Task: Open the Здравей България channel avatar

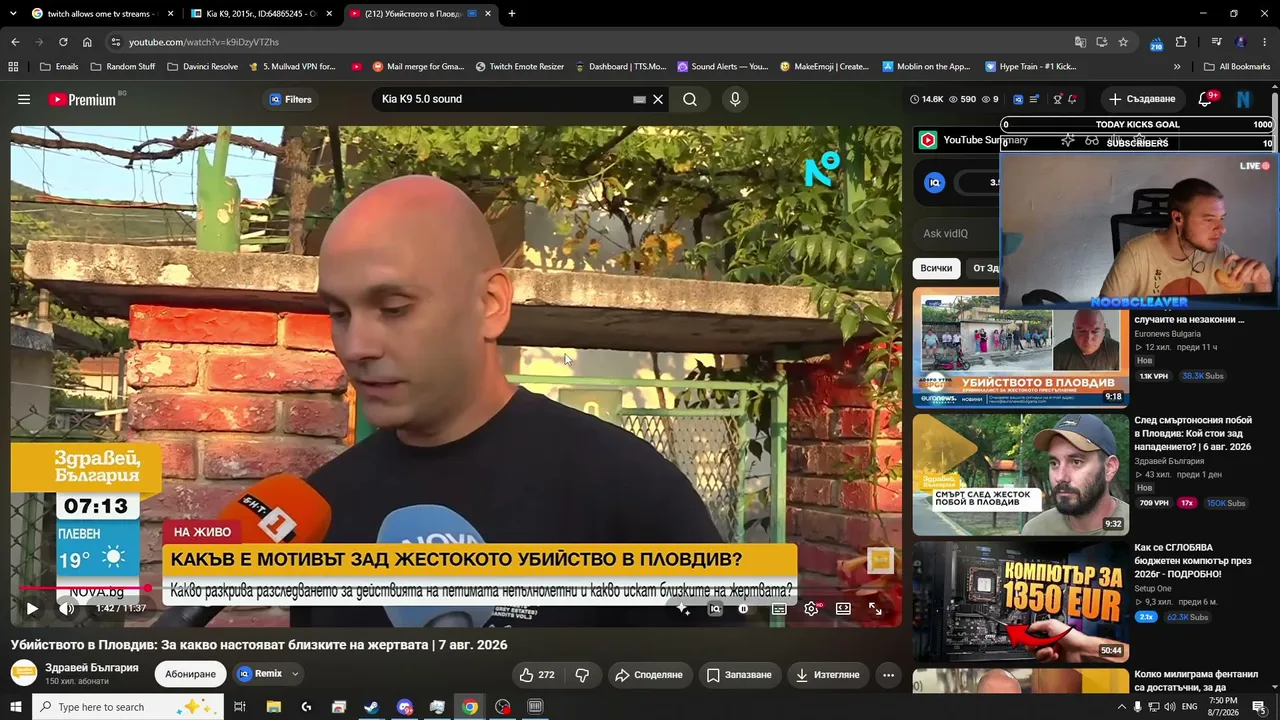Action: click(24, 673)
